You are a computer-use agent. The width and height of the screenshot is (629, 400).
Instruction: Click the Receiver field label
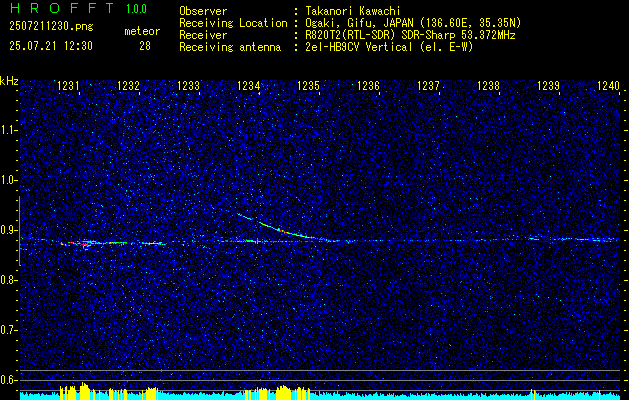[x=203, y=35]
